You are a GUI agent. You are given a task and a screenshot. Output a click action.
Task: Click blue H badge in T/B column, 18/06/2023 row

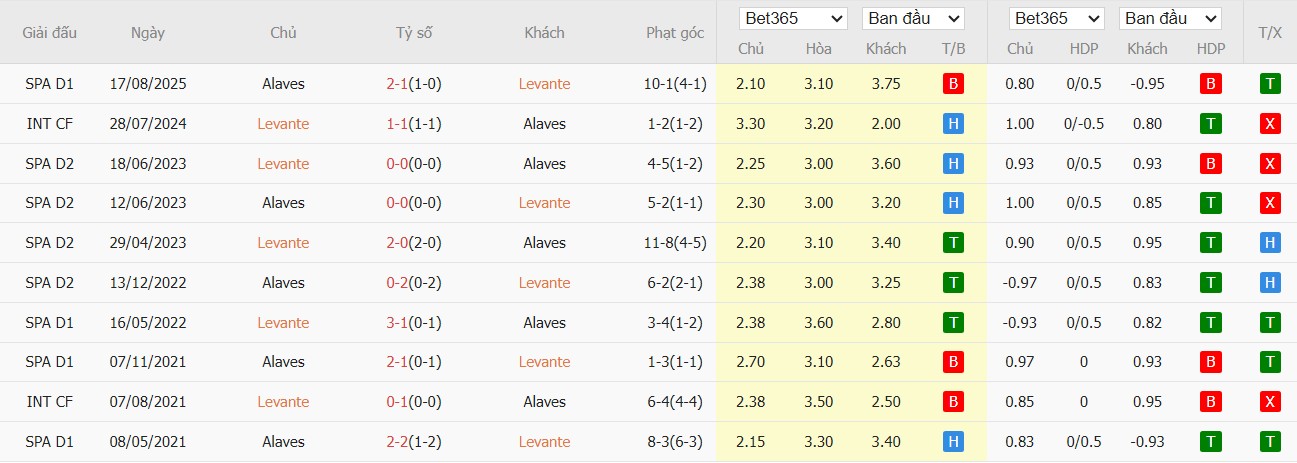(953, 163)
